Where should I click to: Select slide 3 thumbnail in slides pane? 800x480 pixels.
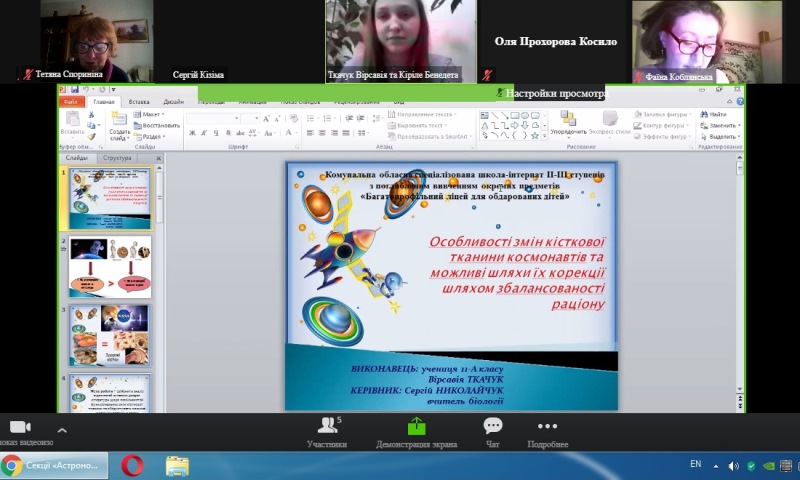110,336
